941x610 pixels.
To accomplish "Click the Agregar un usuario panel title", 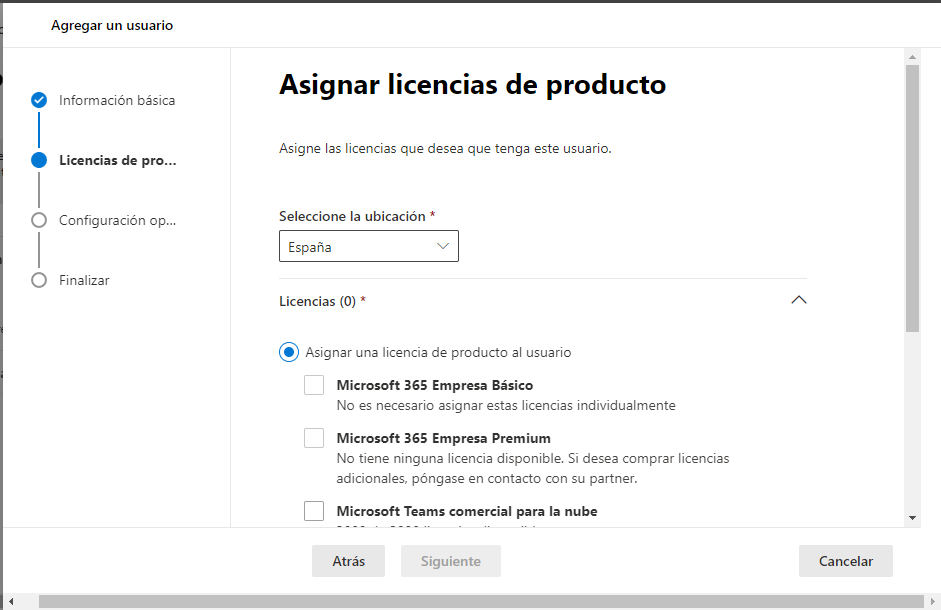I will click(112, 25).
